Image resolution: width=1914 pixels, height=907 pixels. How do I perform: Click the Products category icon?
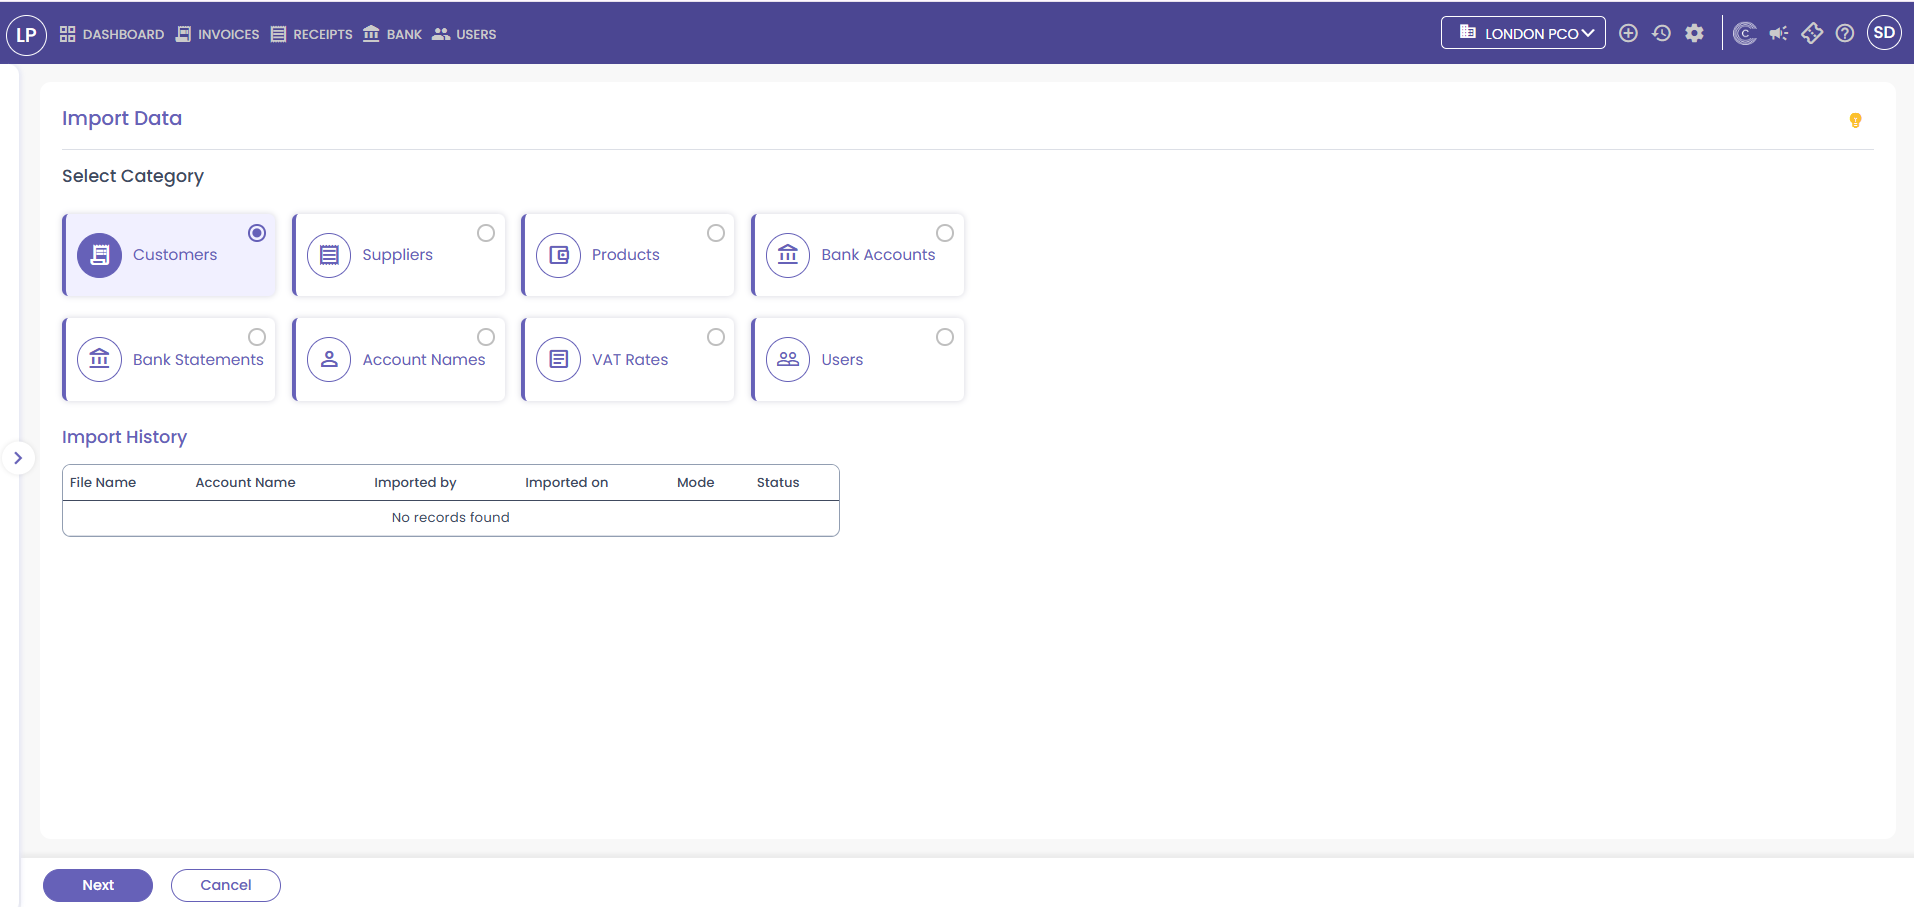tap(559, 255)
